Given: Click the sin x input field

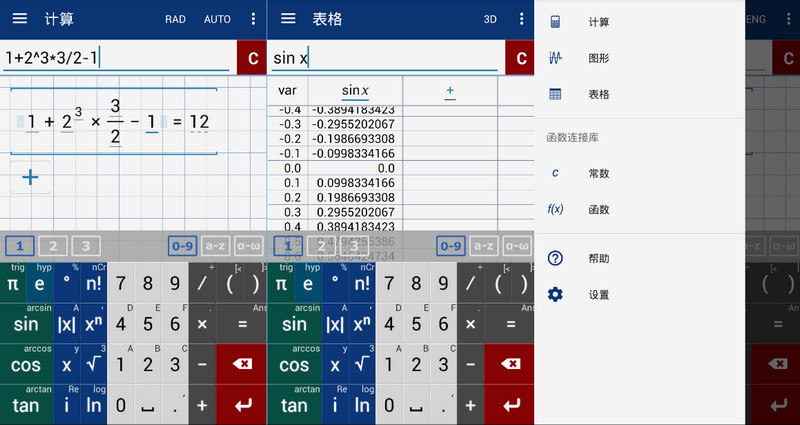Looking at the screenshot, I should click(x=384, y=58).
